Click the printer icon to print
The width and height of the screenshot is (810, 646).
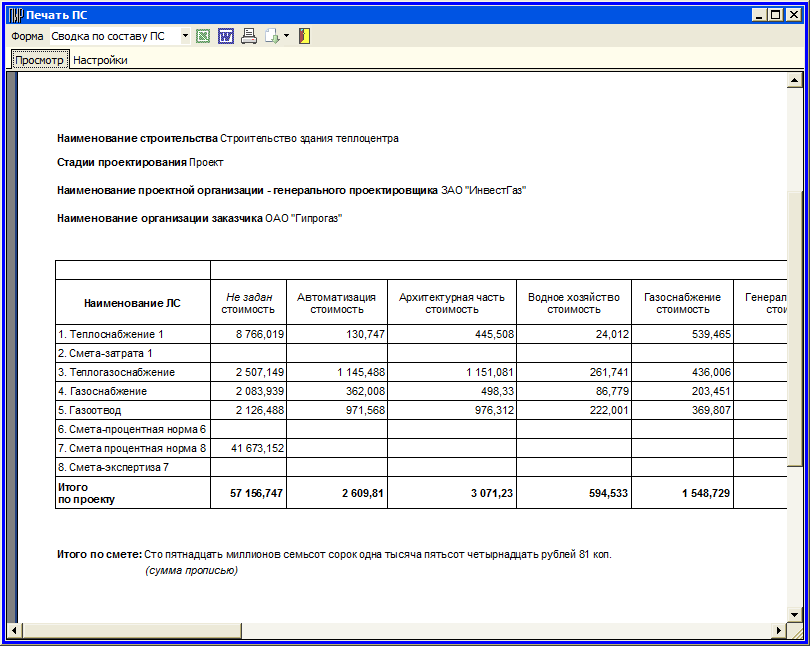248,36
